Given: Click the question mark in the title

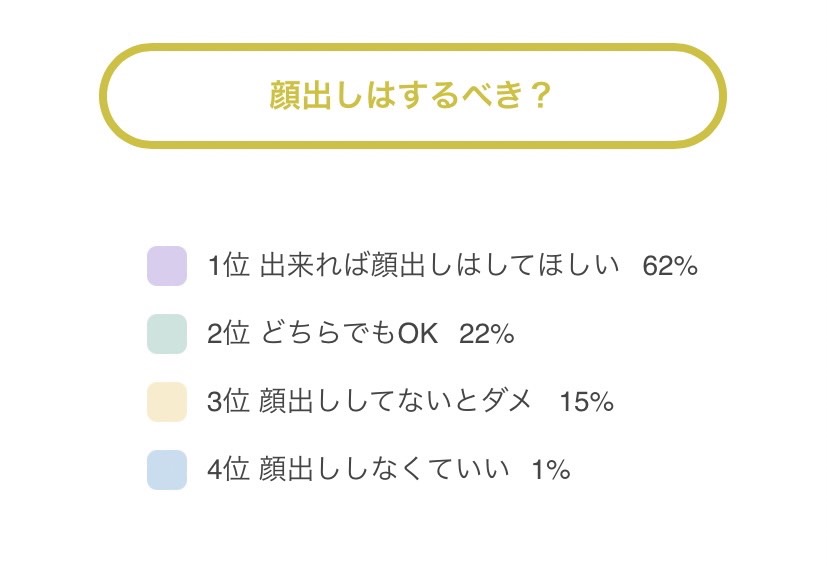Looking at the screenshot, I should [x=539, y=97].
